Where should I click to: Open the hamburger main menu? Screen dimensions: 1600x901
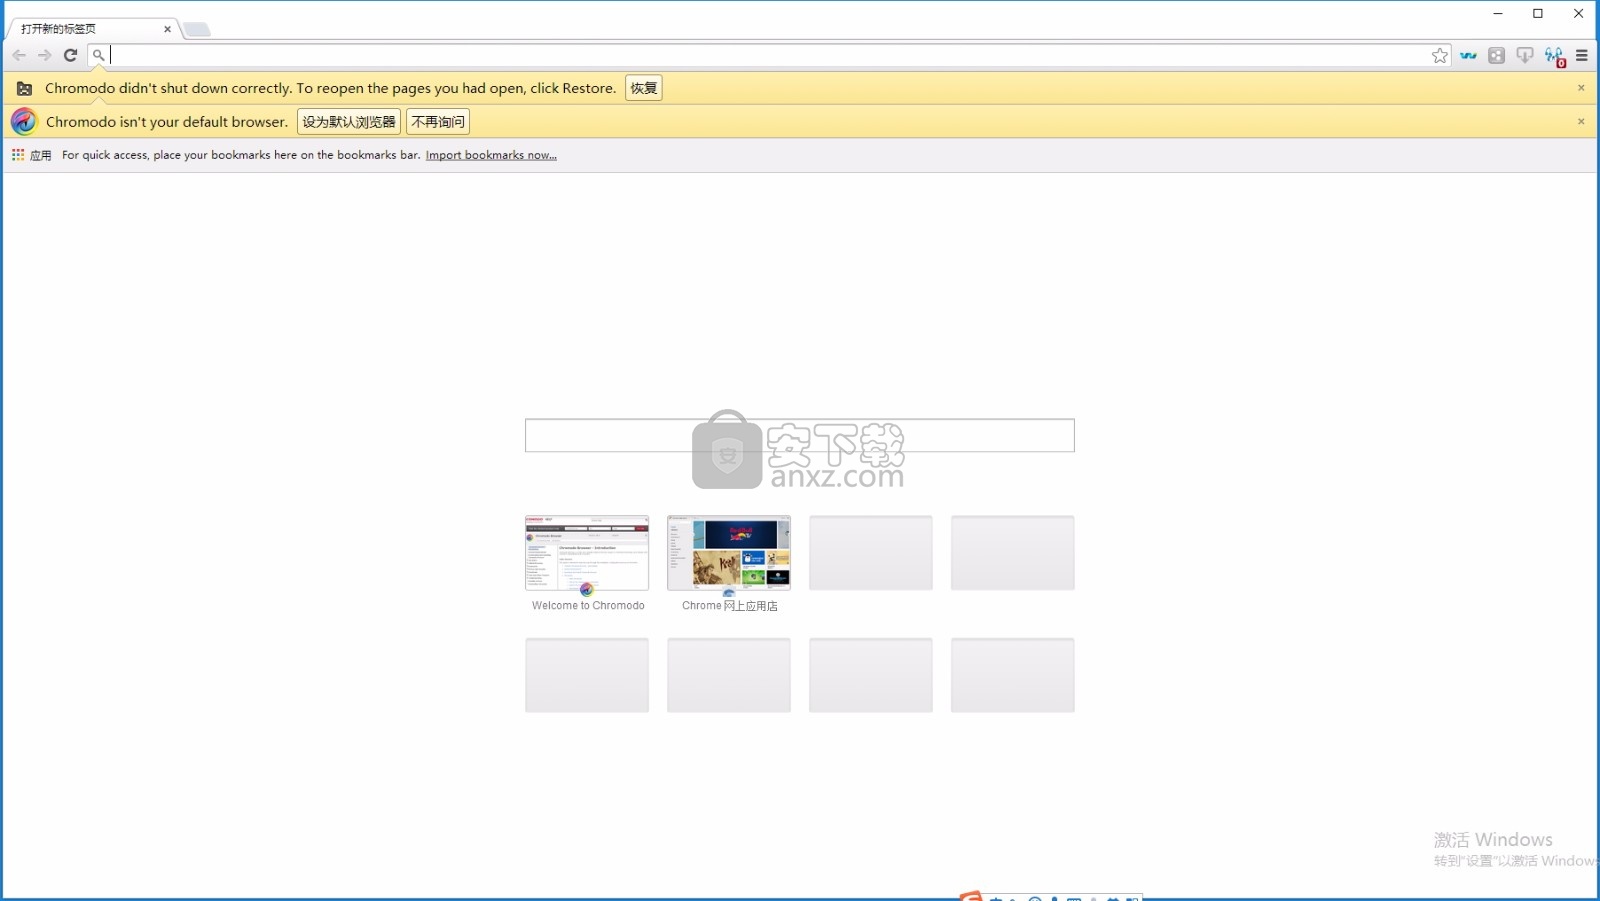click(1582, 56)
